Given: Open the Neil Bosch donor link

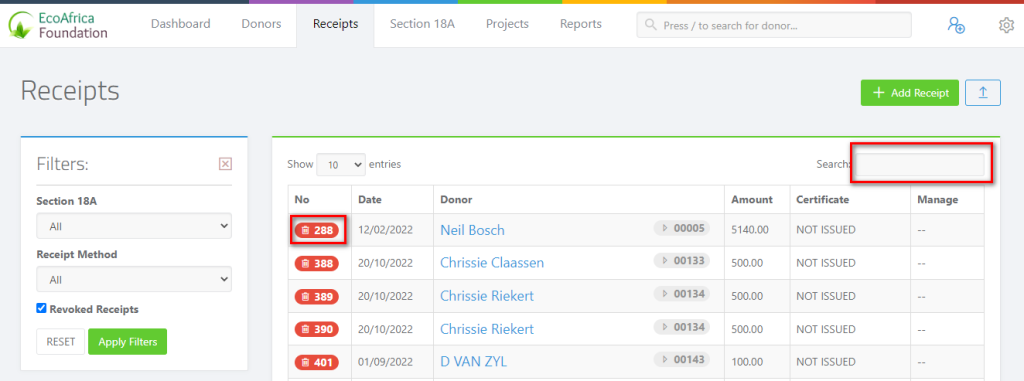Looking at the screenshot, I should tap(472, 230).
